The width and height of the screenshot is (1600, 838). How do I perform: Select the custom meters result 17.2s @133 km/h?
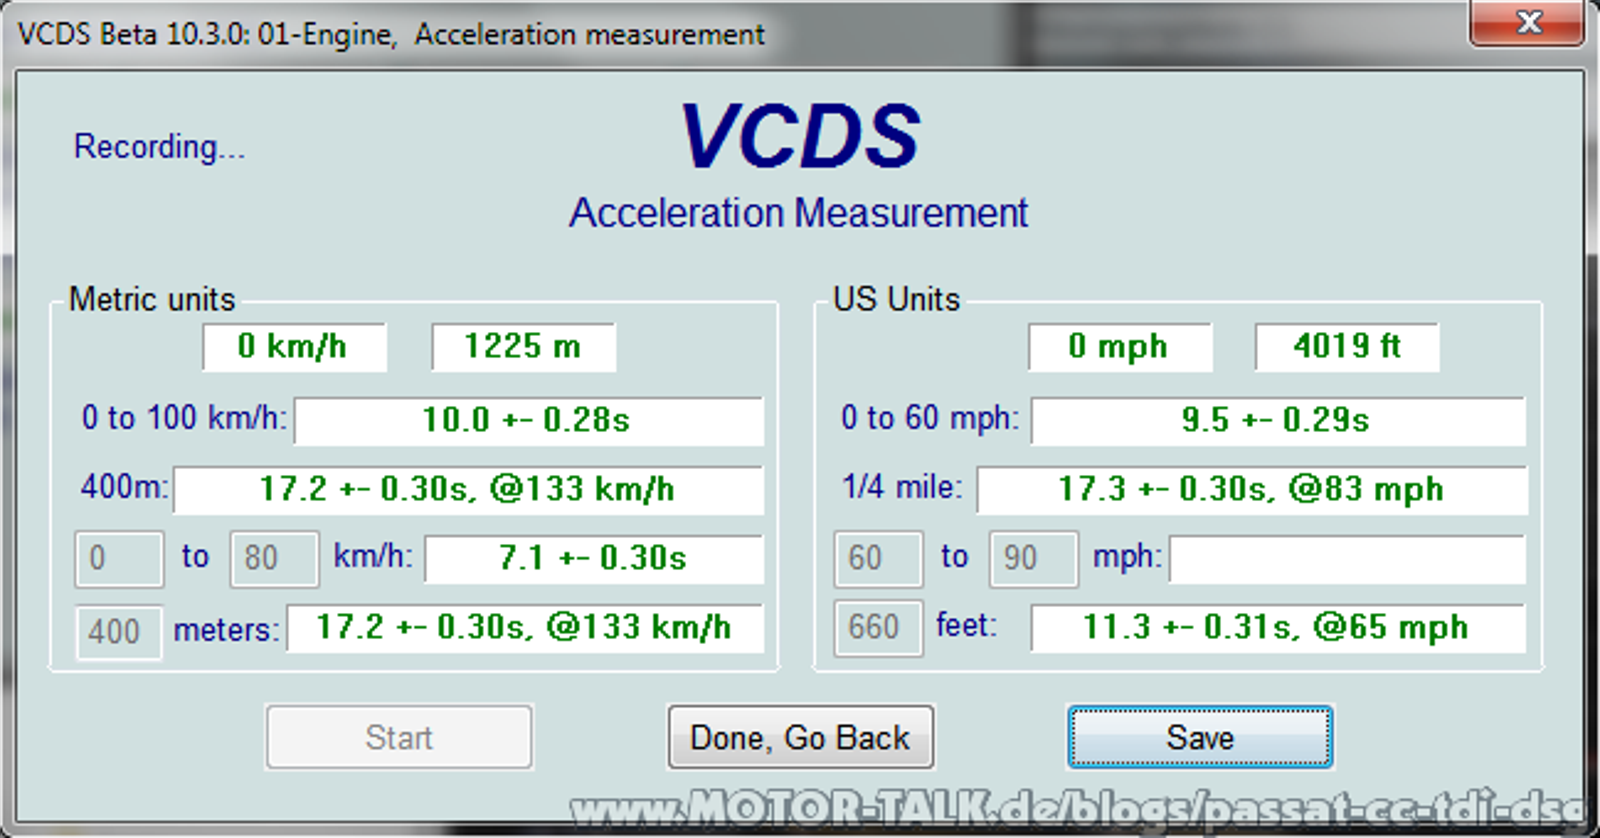coord(525,628)
